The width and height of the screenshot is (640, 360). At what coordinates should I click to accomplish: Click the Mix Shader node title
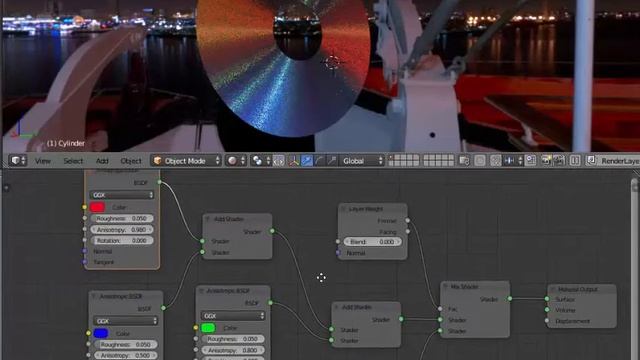(x=464, y=287)
